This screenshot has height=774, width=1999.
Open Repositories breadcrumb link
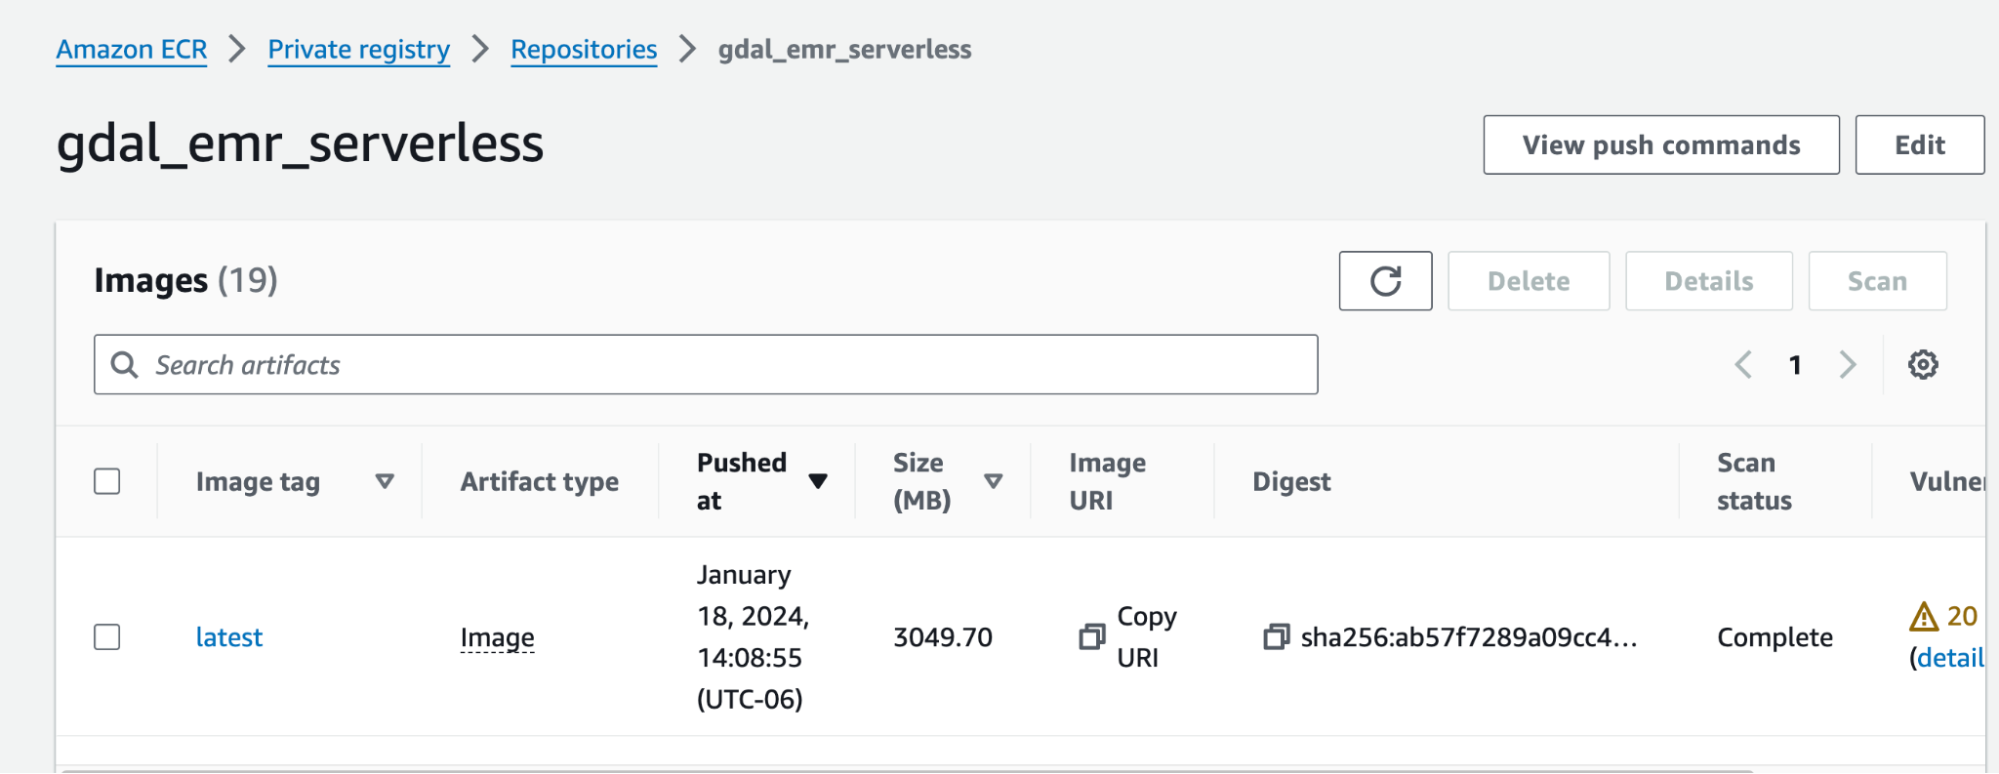point(583,49)
